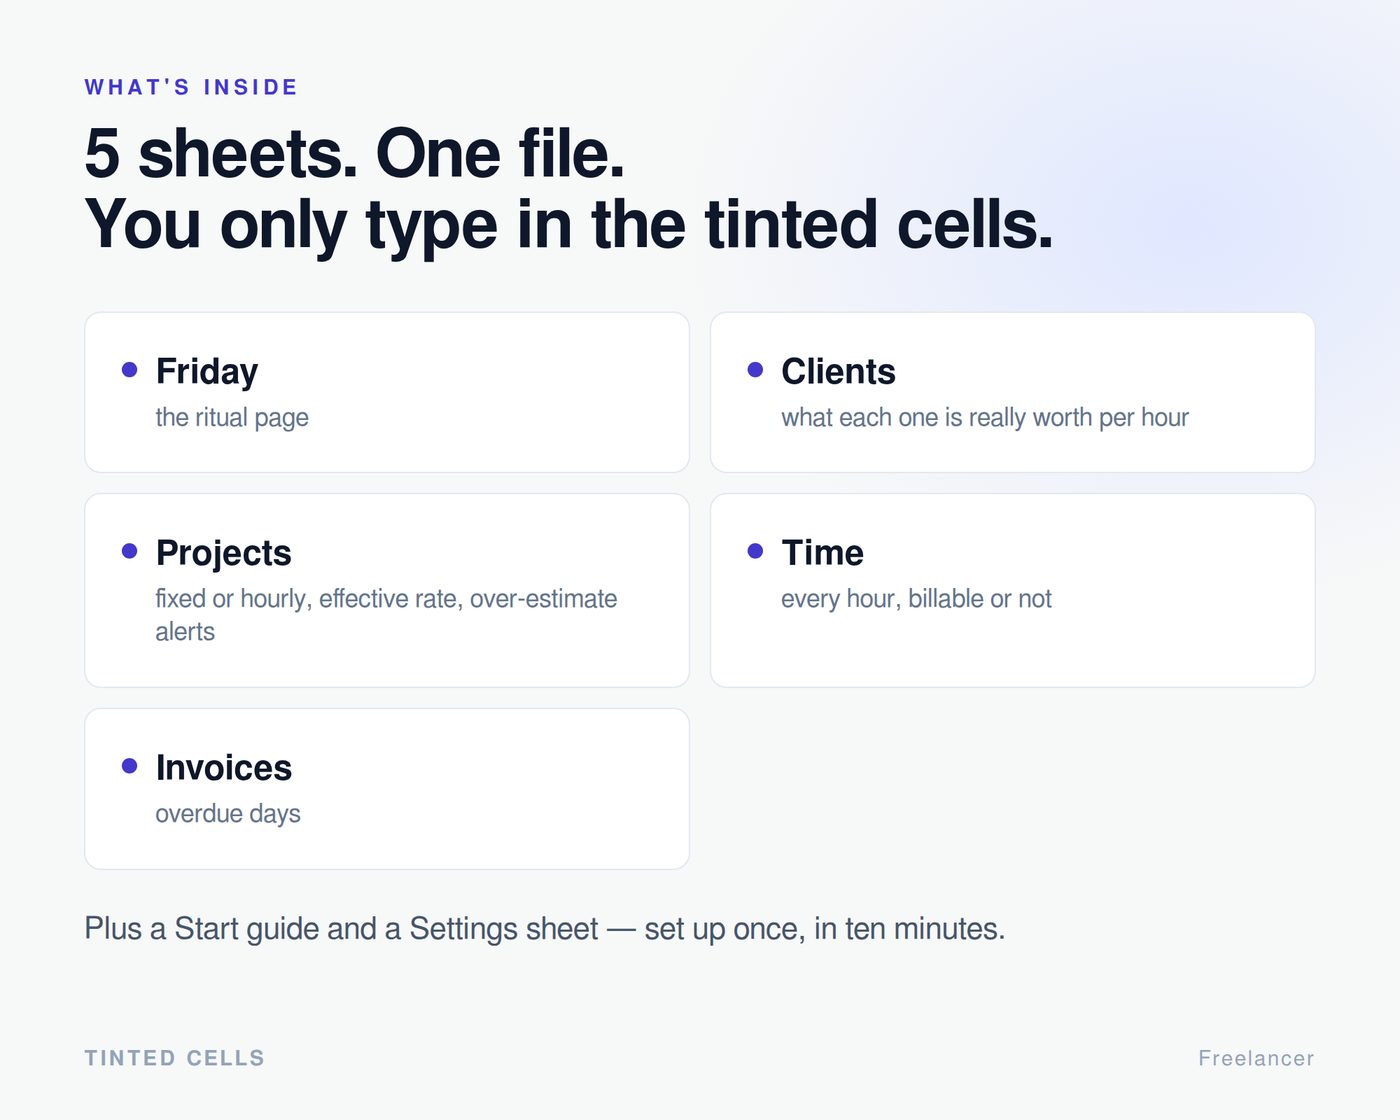
Task: Click the TINTED CELLS footer brand
Action: pyautogui.click(x=174, y=1058)
